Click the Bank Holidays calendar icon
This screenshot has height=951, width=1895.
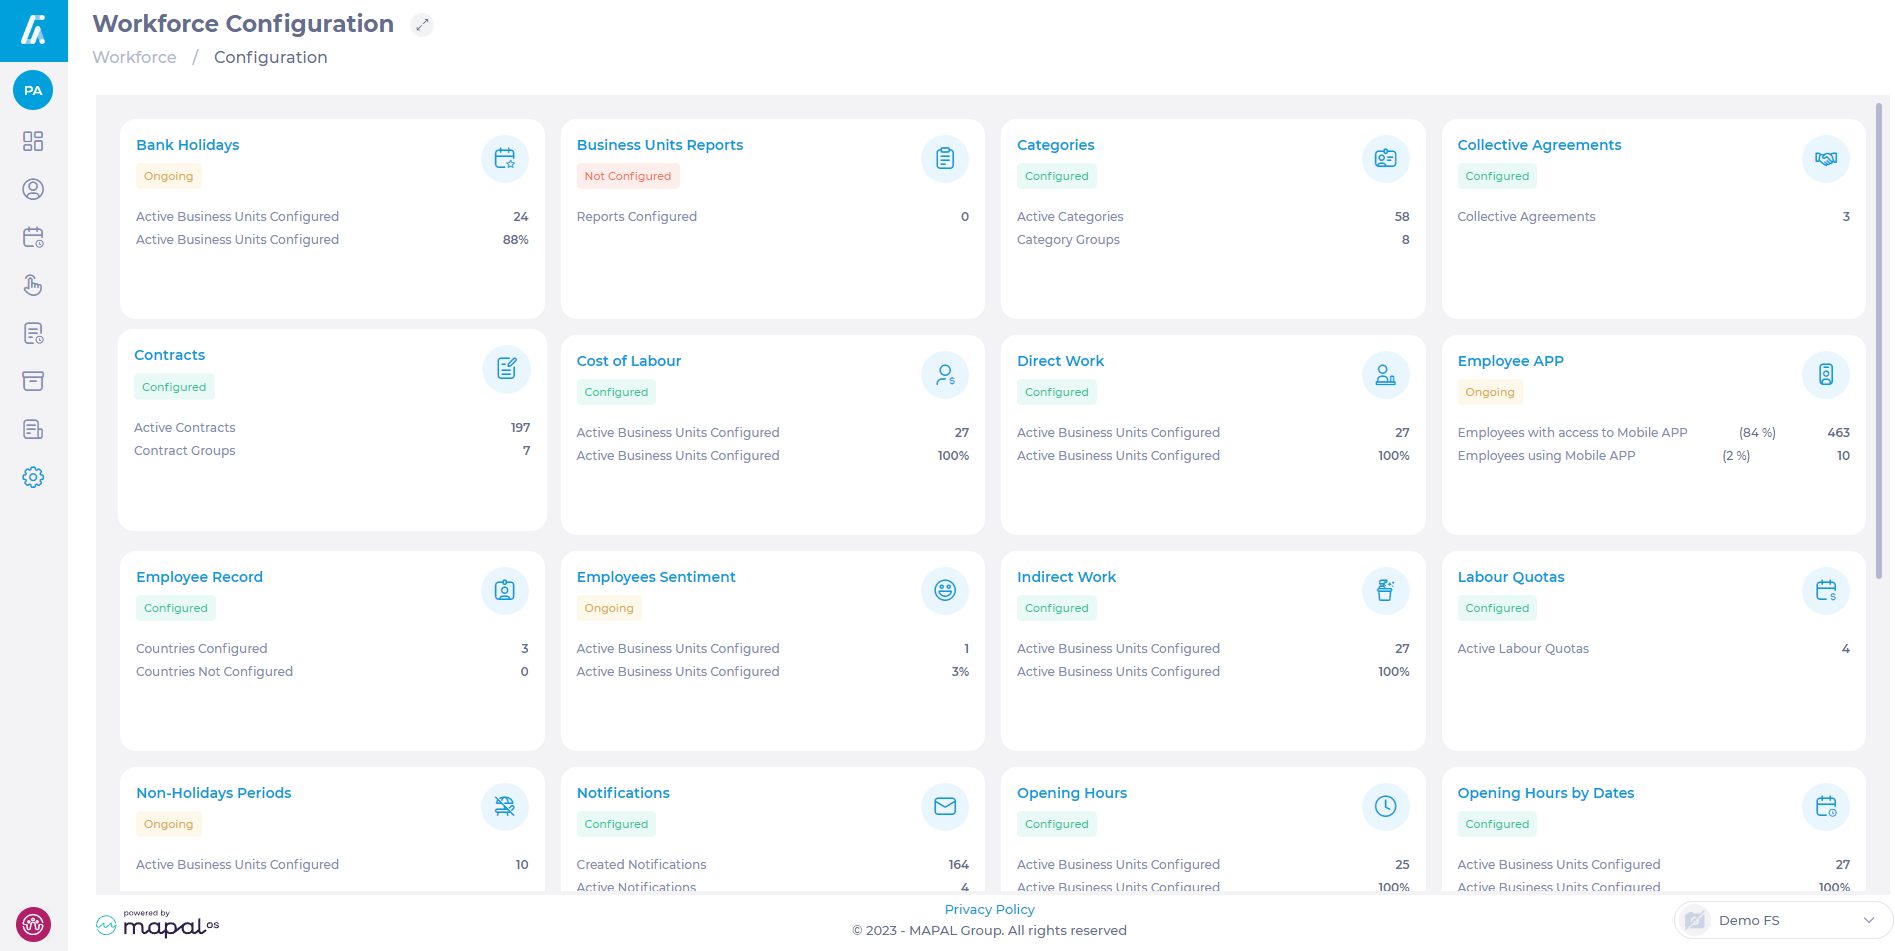click(504, 159)
